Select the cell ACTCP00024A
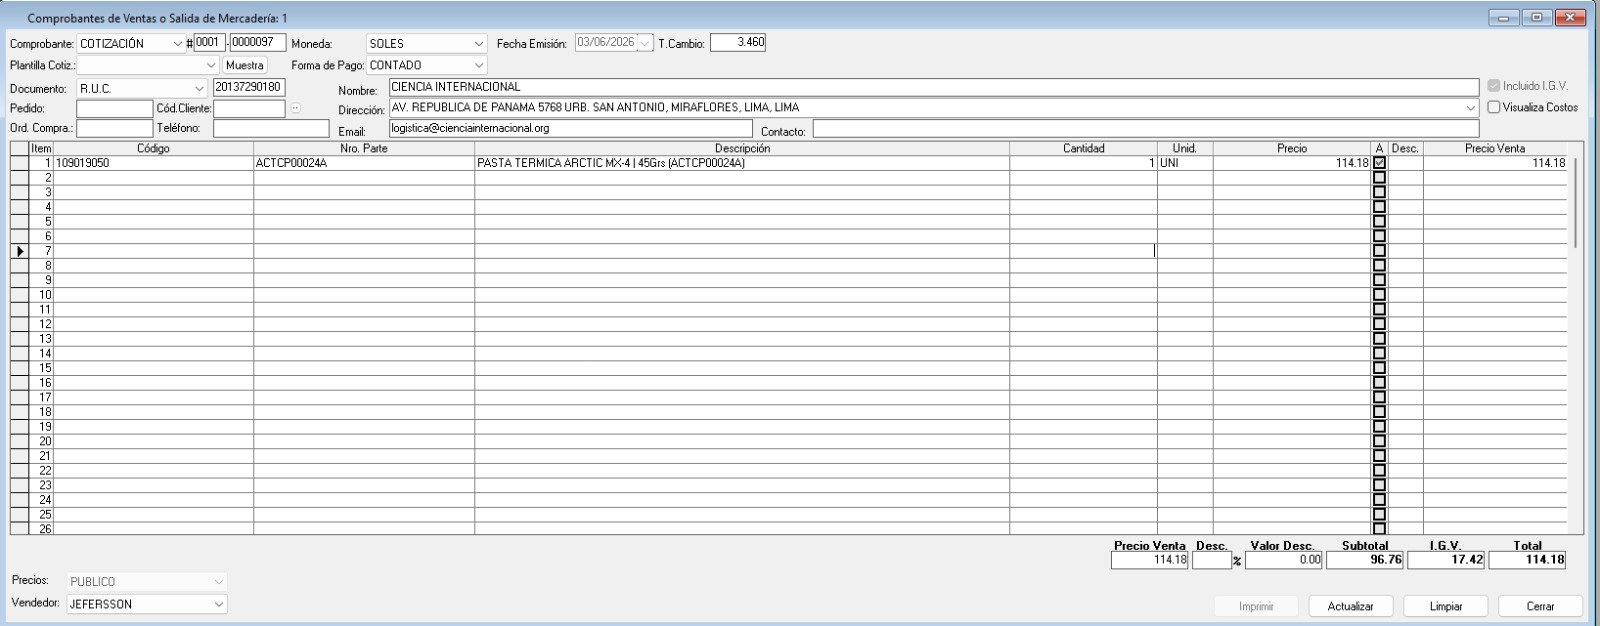This screenshot has height=626, width=1600. pos(364,163)
